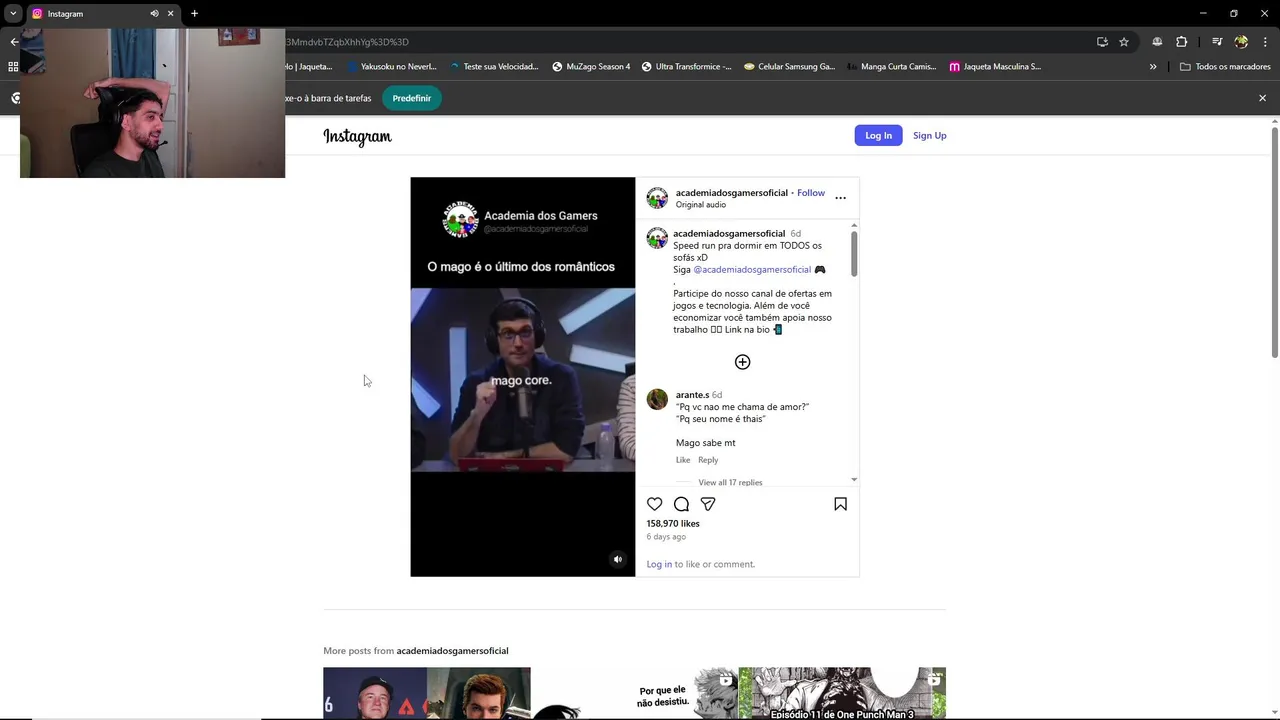Share the post with paper plane icon
The width and height of the screenshot is (1280, 720).
click(708, 504)
